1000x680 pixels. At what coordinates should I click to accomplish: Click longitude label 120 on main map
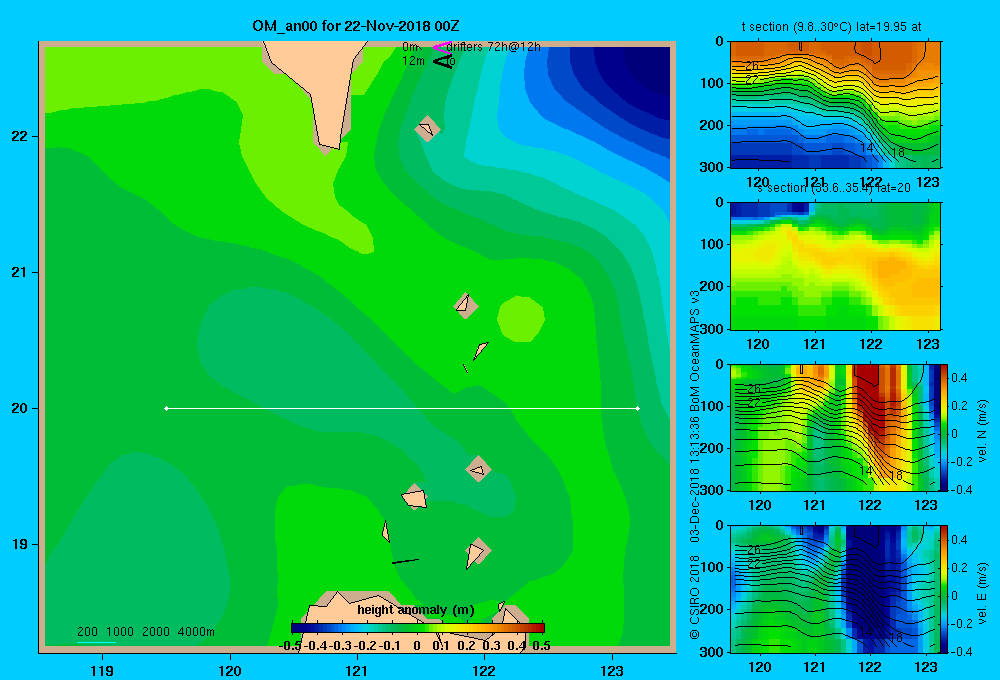tap(230, 670)
